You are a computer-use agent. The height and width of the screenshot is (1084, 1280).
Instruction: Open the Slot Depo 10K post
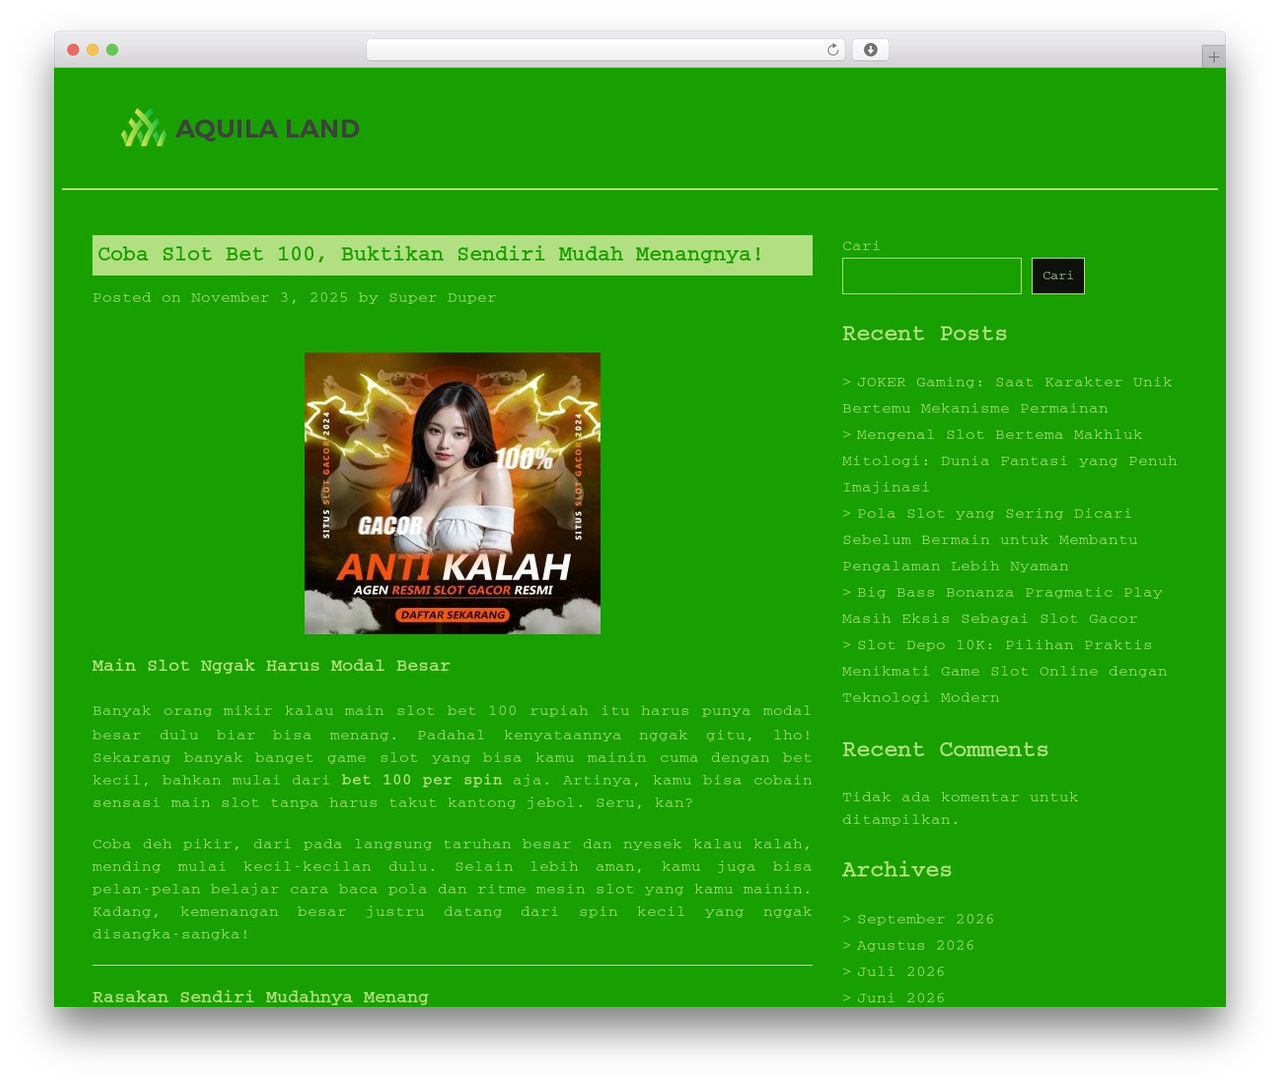(x=1004, y=672)
